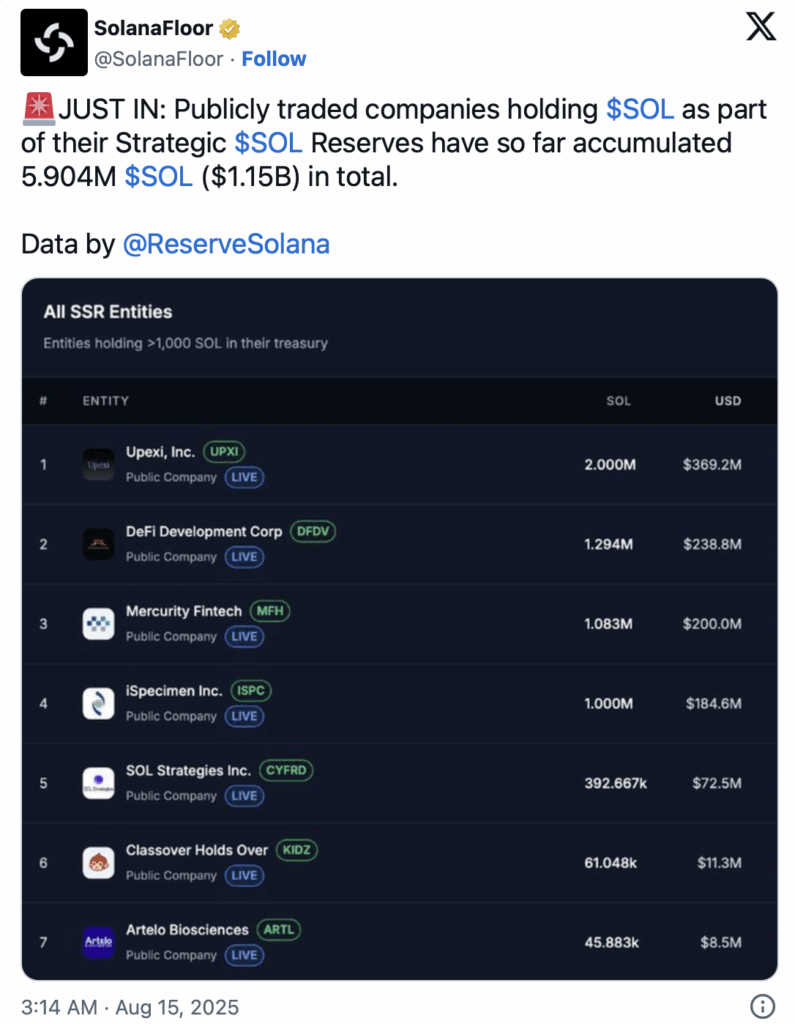Click the Artelo Biosciences logo

tap(99, 942)
